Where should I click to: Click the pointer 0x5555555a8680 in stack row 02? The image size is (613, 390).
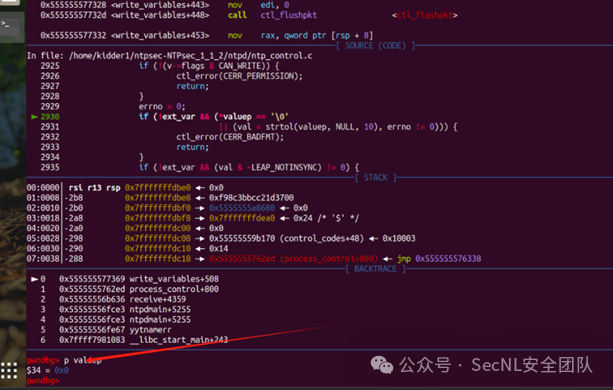click(242, 208)
